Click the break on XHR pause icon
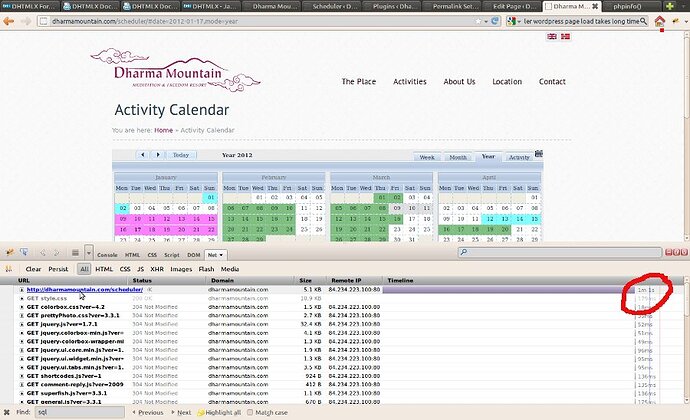This screenshot has height=420, width=690. [x=8, y=269]
